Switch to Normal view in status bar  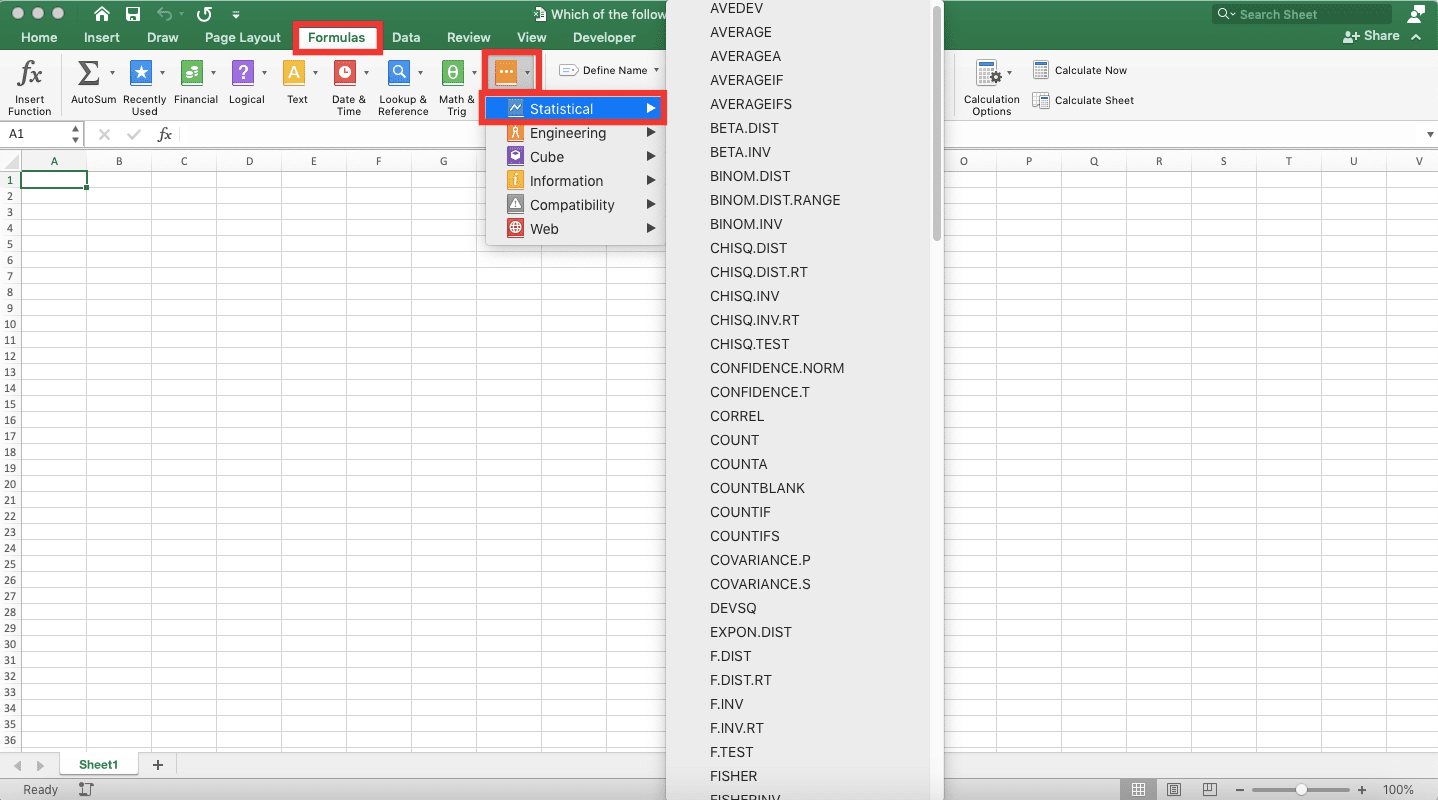coord(1138,790)
